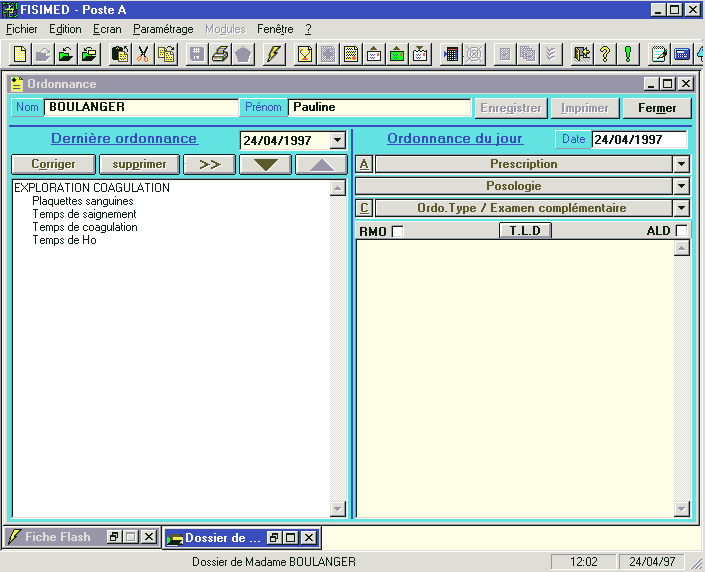
Task: Click the T.L.D button
Action: pos(525,231)
